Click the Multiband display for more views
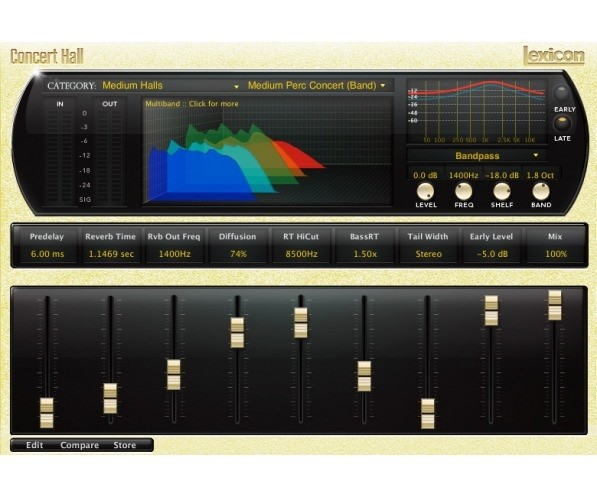This screenshot has height=497, width=597. pos(268,151)
